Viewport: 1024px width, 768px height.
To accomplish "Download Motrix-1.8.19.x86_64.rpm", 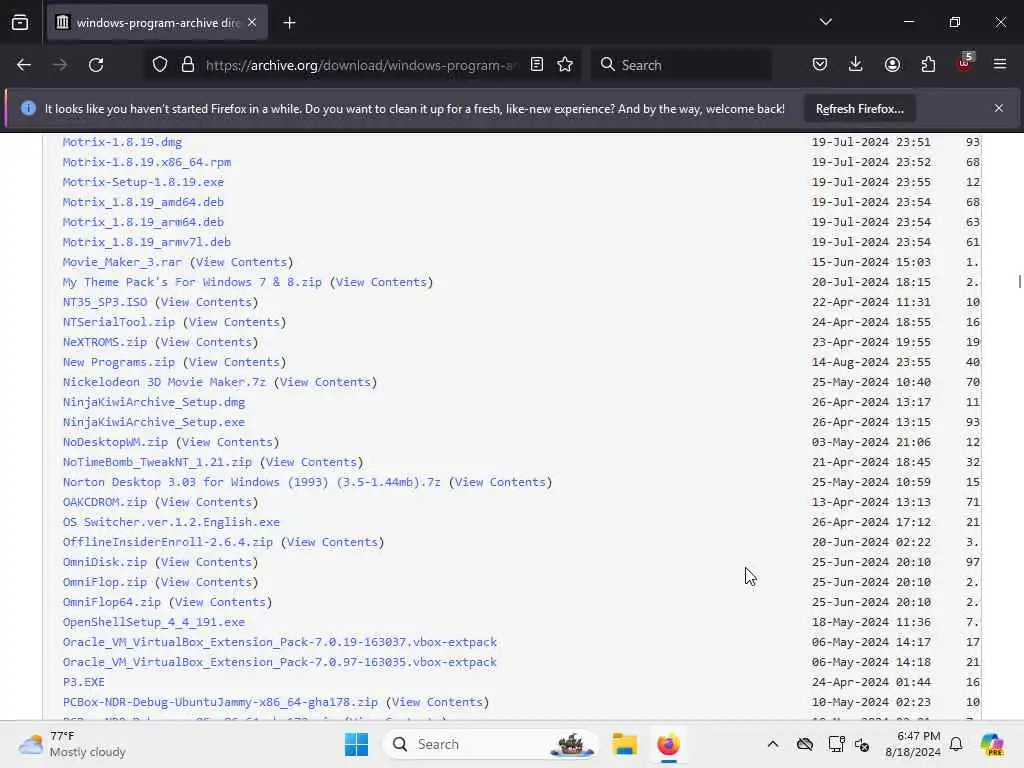I will tap(147, 163).
